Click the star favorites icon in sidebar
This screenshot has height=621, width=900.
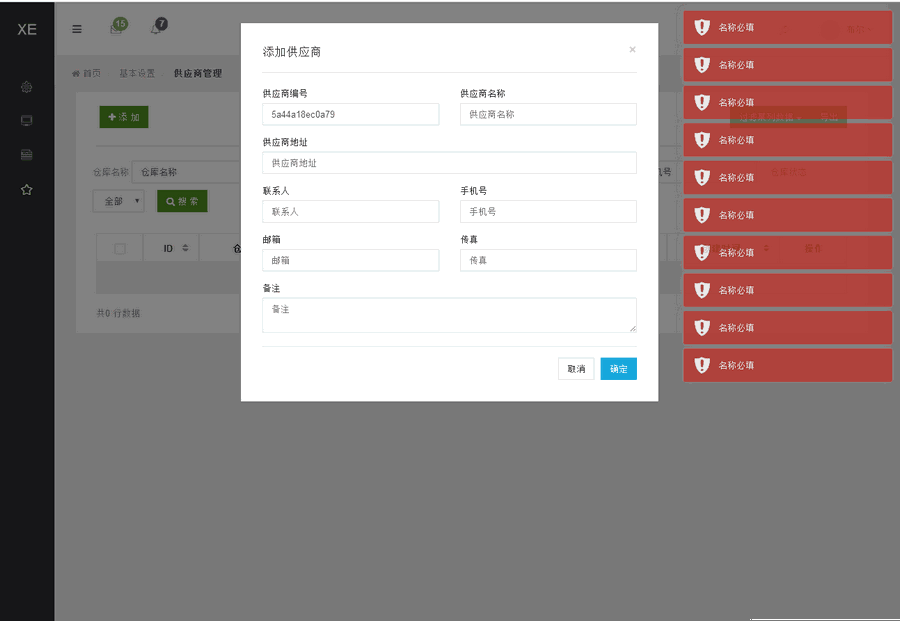click(26, 189)
